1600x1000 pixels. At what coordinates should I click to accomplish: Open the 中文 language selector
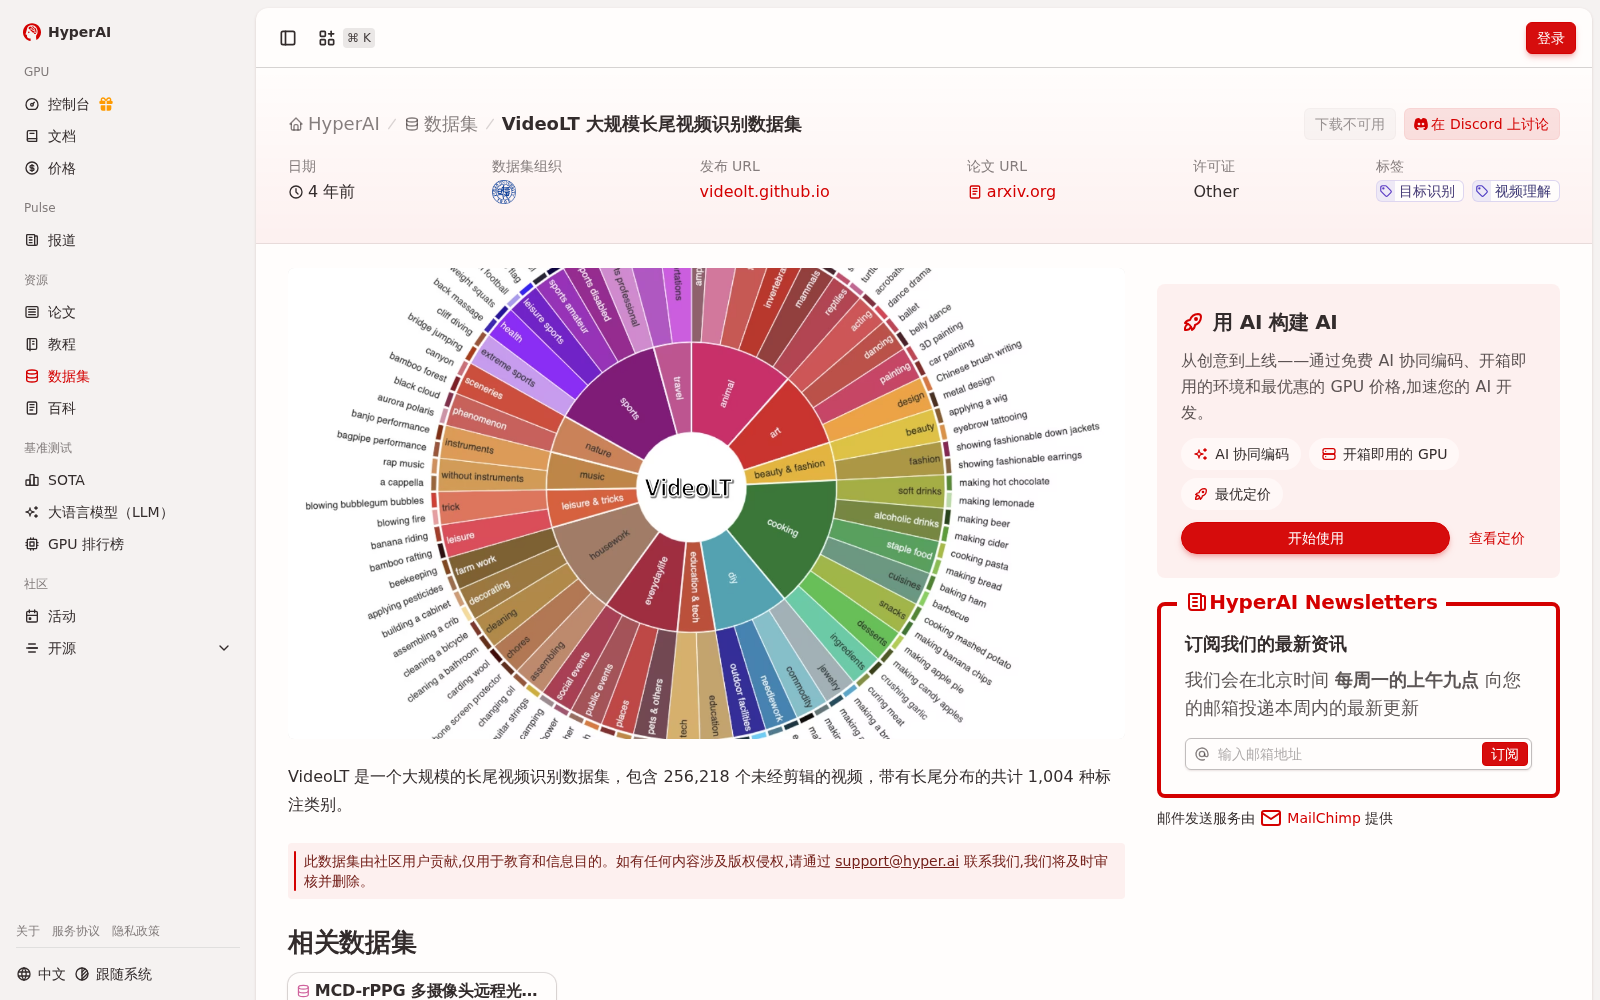click(41, 974)
